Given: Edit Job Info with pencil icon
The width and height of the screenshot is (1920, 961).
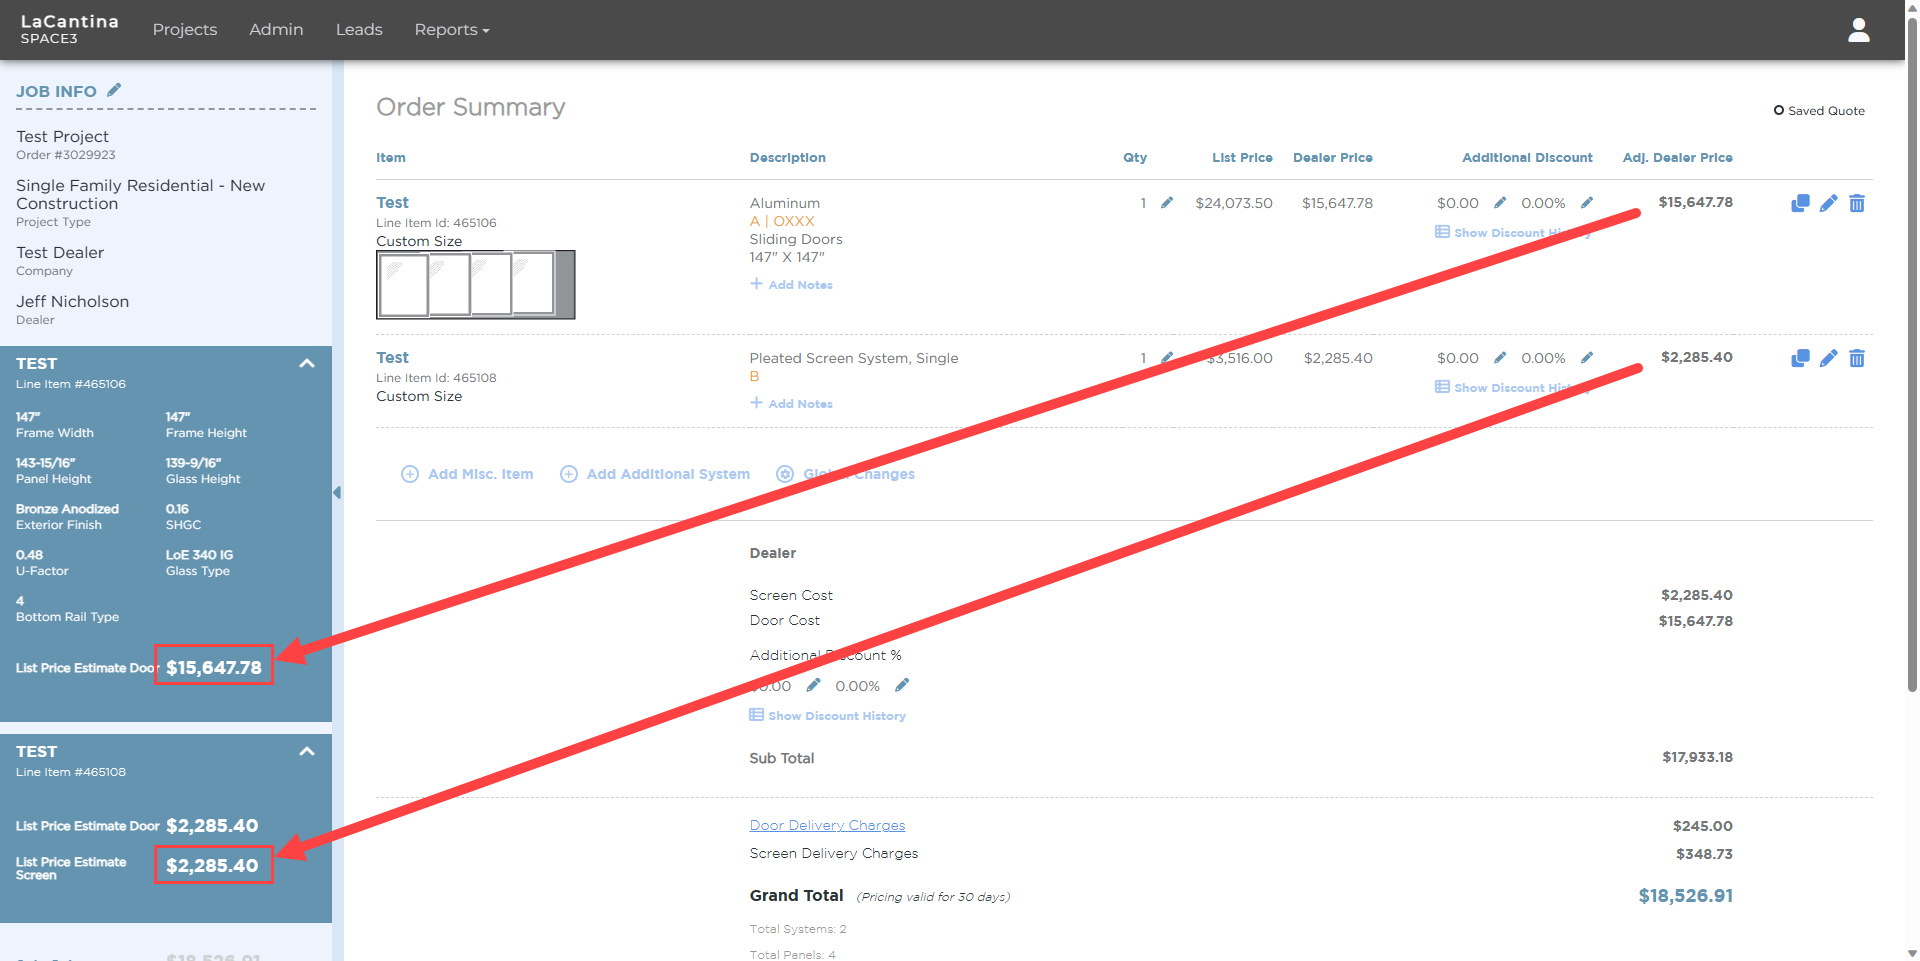Looking at the screenshot, I should [x=114, y=90].
